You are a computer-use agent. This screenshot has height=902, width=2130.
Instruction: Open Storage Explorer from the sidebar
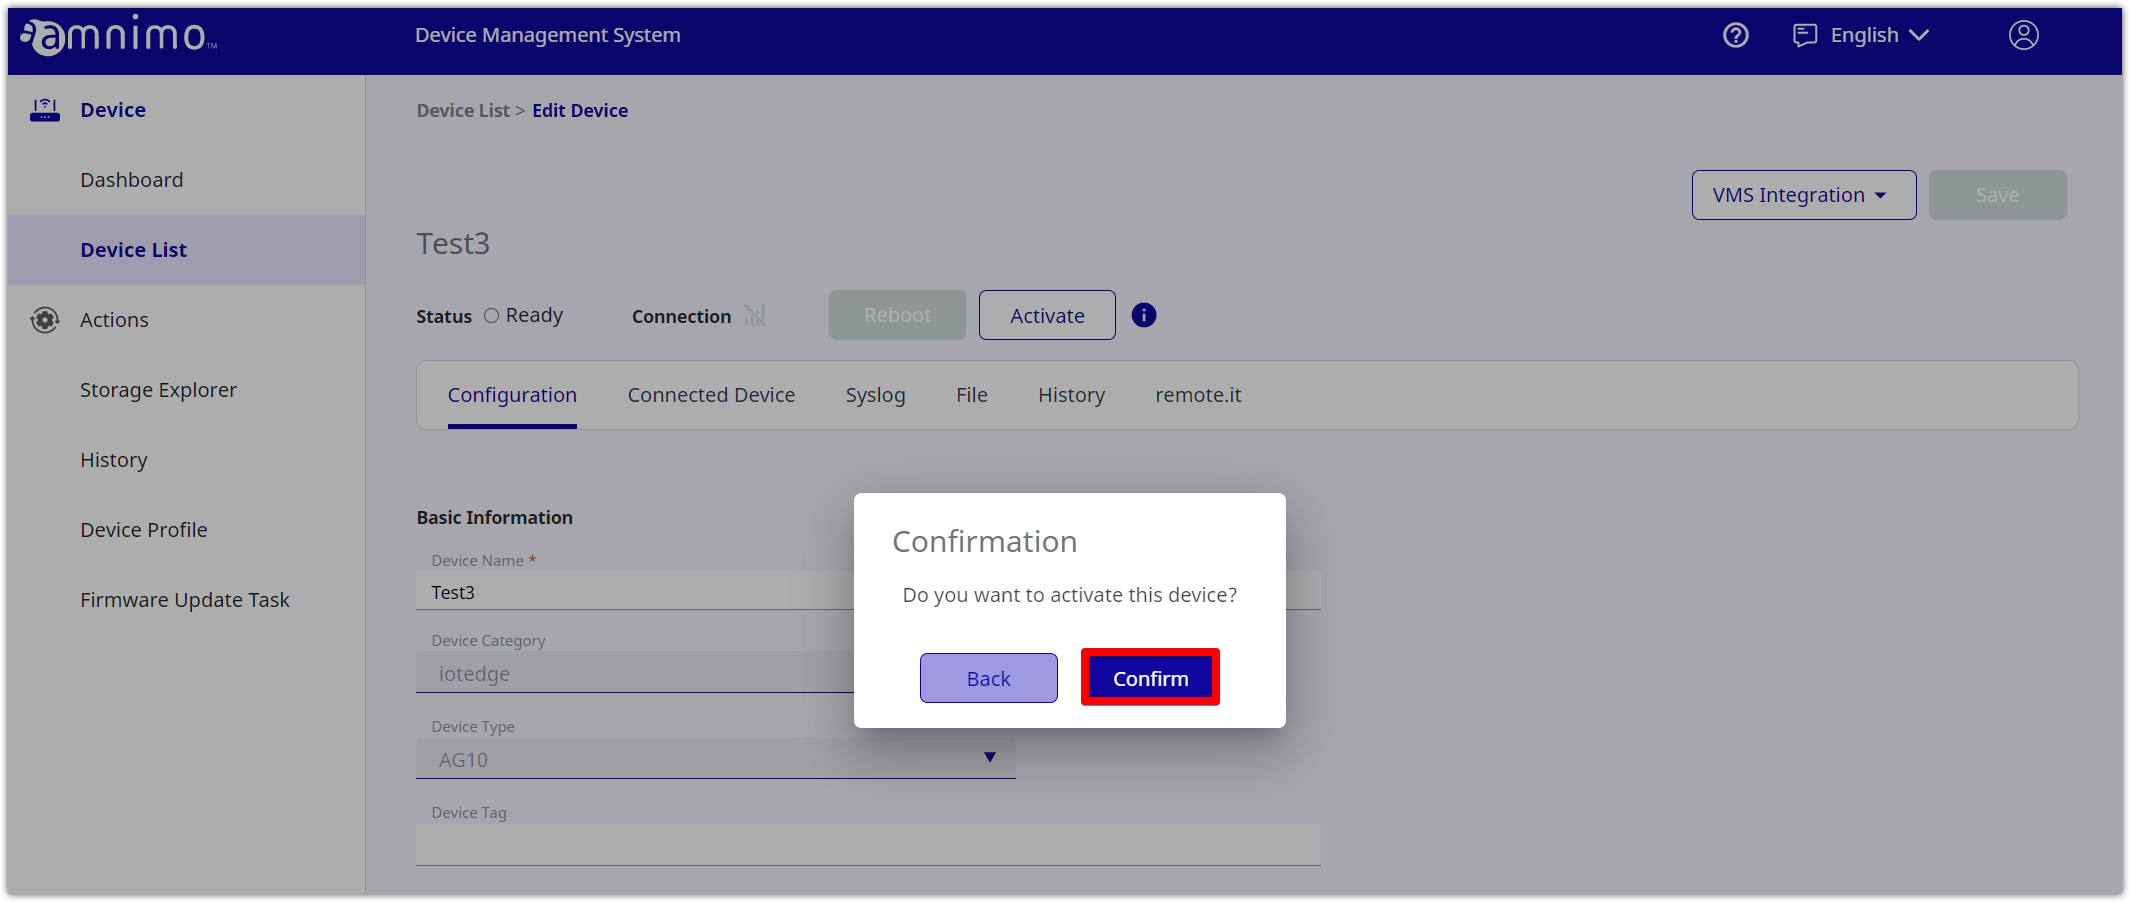(x=158, y=390)
